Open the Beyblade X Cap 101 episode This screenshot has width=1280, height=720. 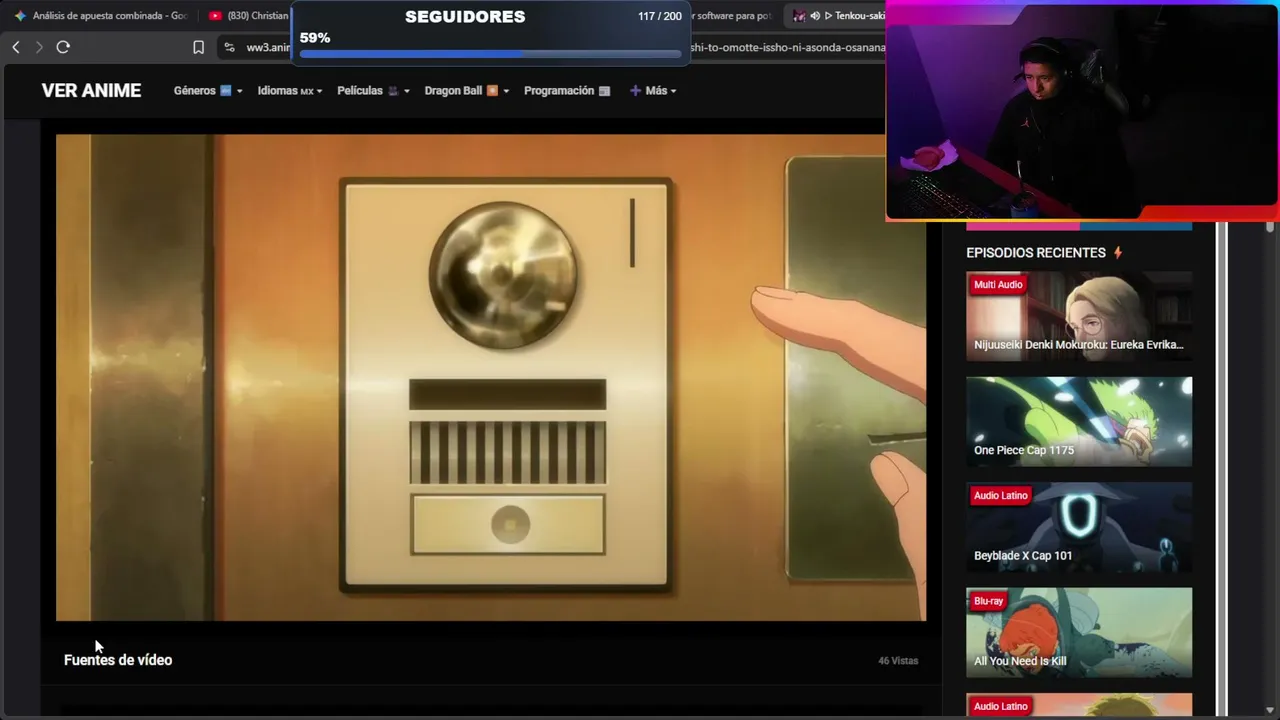click(1079, 527)
